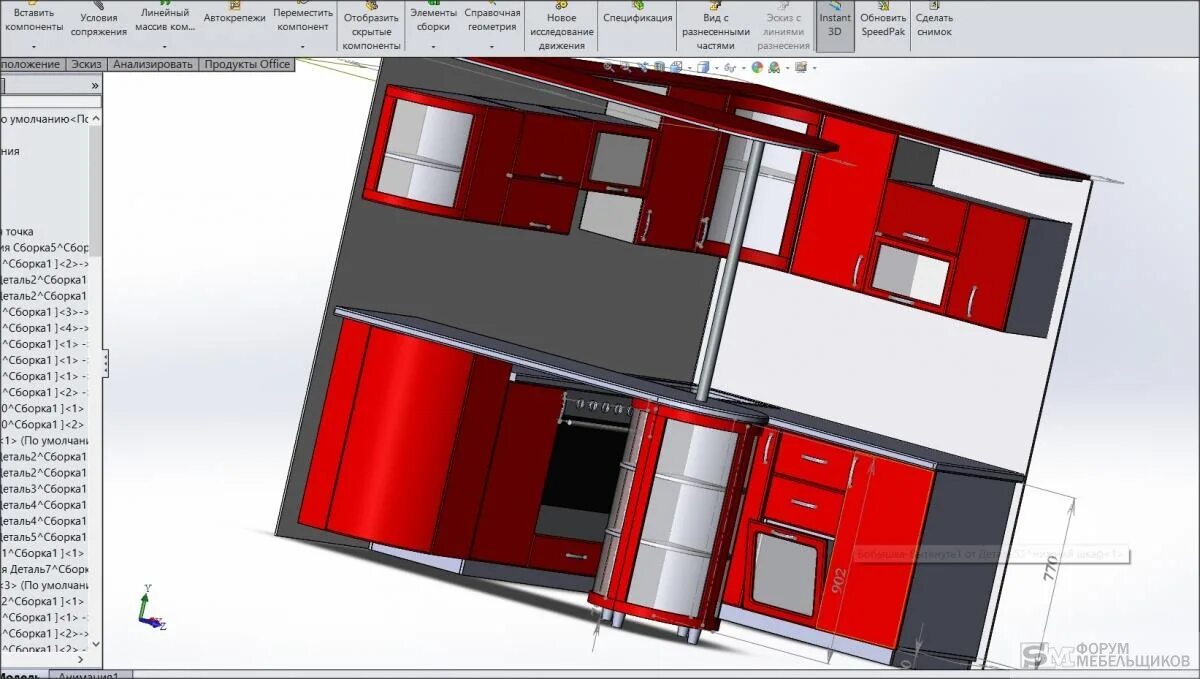Screen dimensions: 1200x679
Task: Open Справочная геометрия tool
Action: point(493,21)
